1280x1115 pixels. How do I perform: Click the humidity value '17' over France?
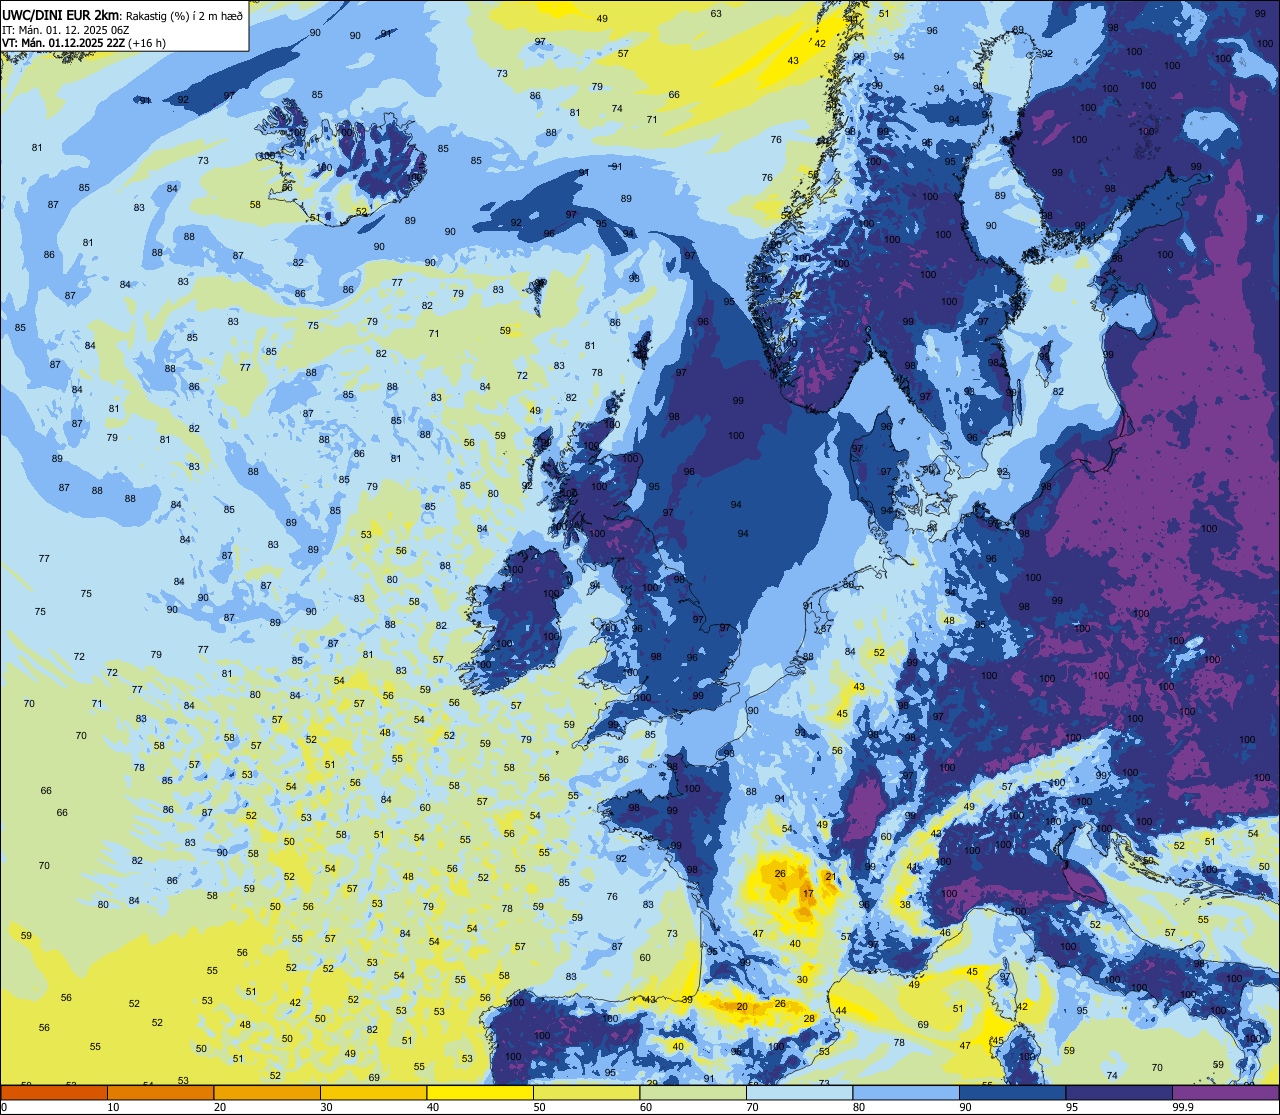coord(808,893)
